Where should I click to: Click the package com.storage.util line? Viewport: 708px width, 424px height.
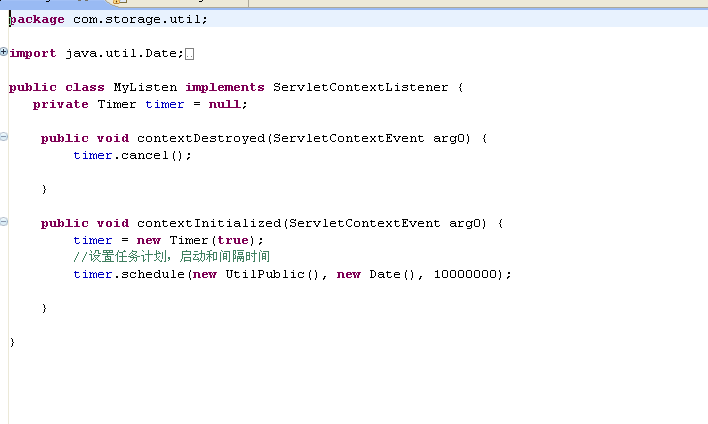(108, 19)
